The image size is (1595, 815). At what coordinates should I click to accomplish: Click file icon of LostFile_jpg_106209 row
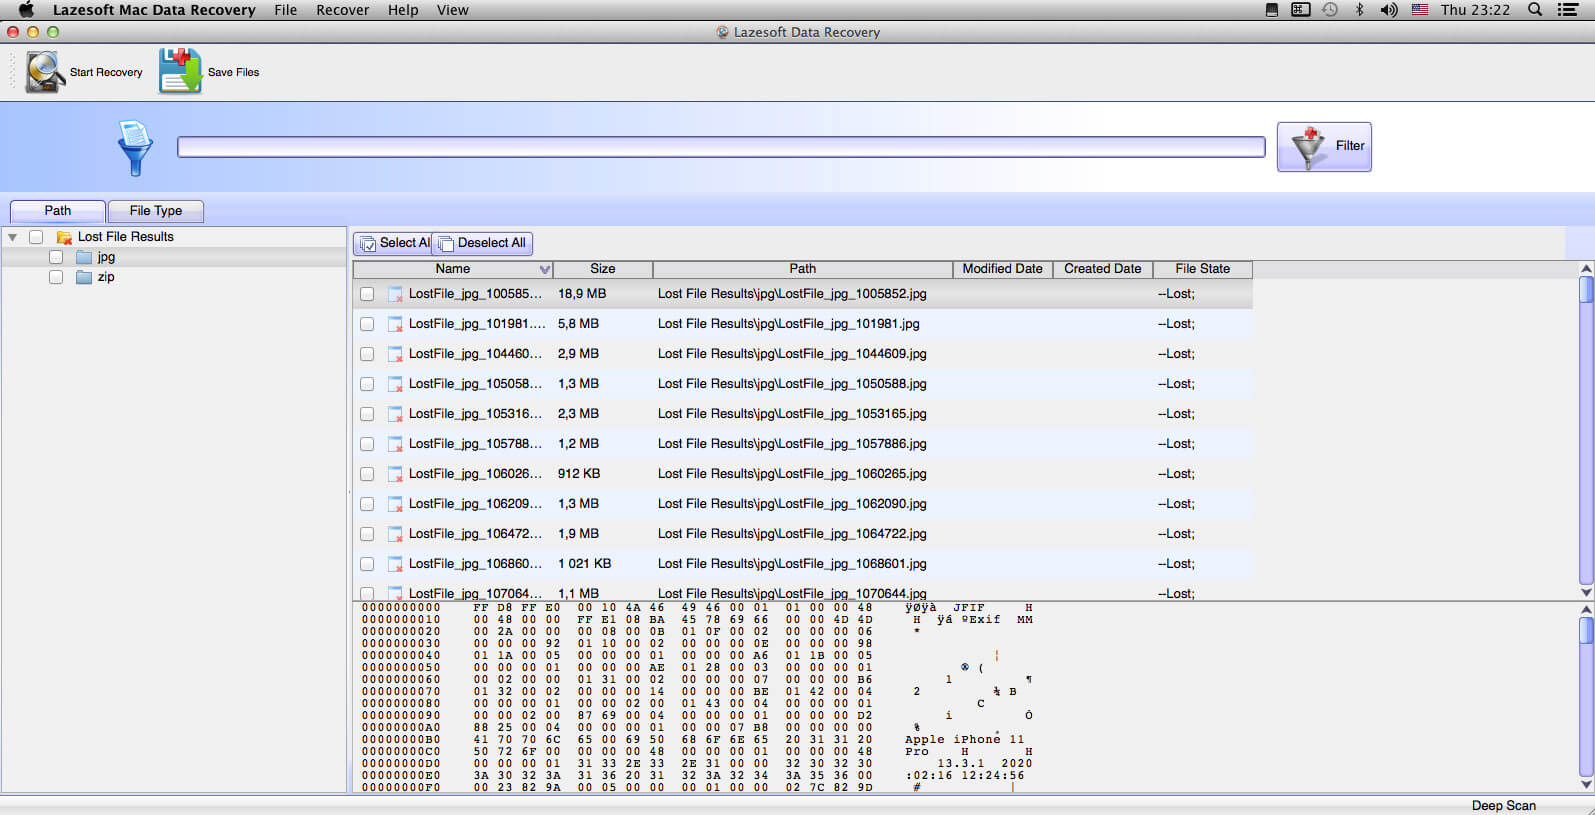[395, 504]
